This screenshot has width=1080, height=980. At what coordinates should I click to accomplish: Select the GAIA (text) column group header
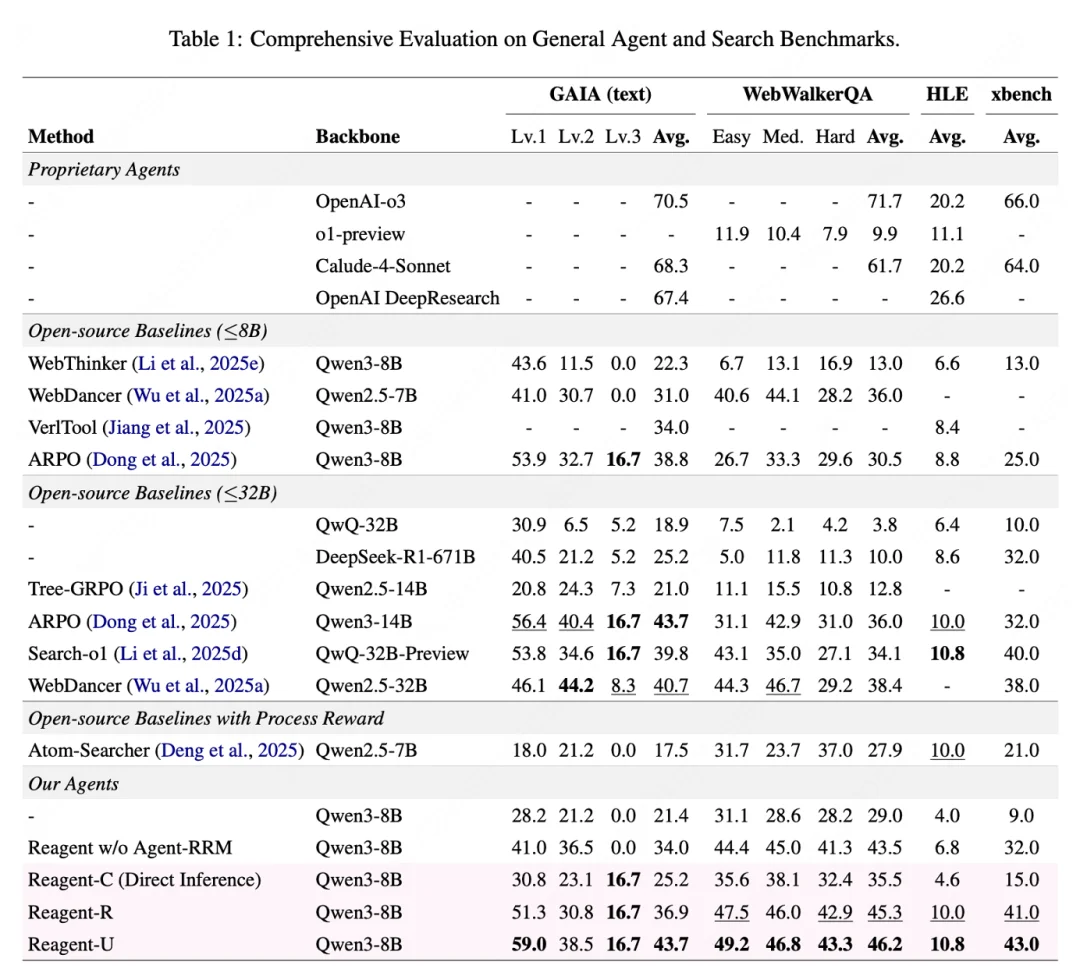click(600, 95)
